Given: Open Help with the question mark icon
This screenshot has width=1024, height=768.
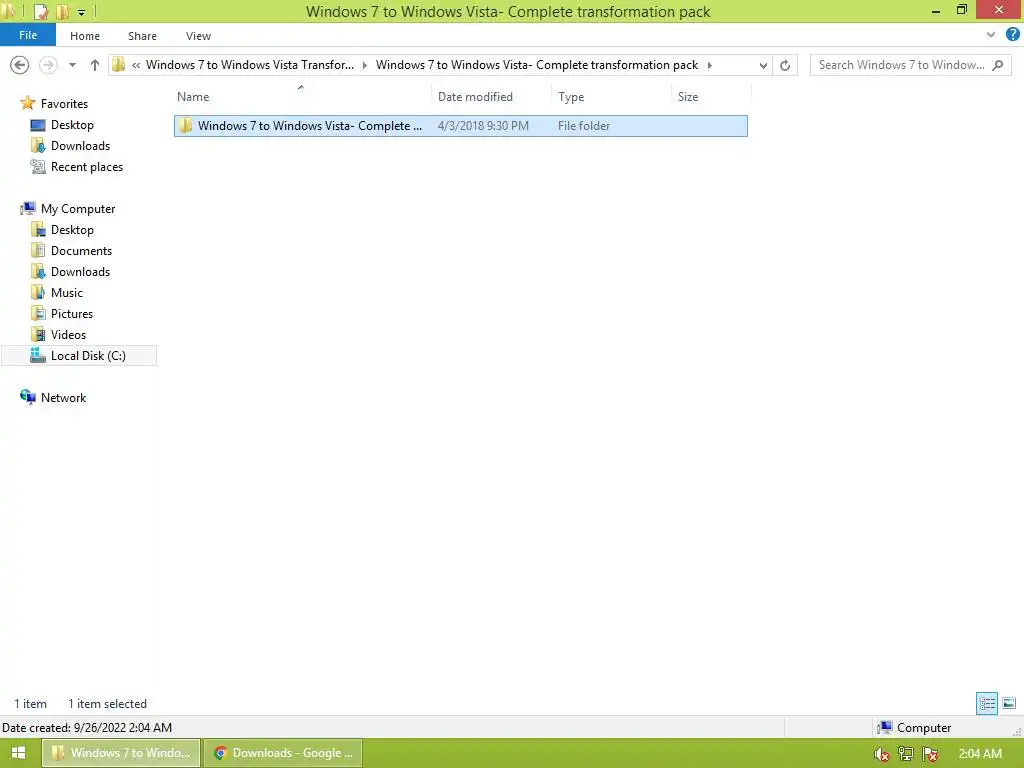Looking at the screenshot, I should click(x=1013, y=35).
